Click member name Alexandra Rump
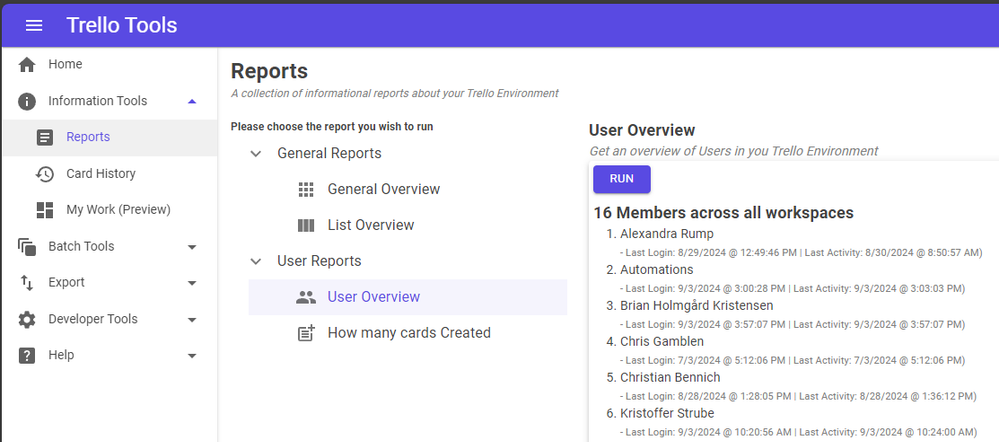This screenshot has width=999, height=442. coord(666,234)
